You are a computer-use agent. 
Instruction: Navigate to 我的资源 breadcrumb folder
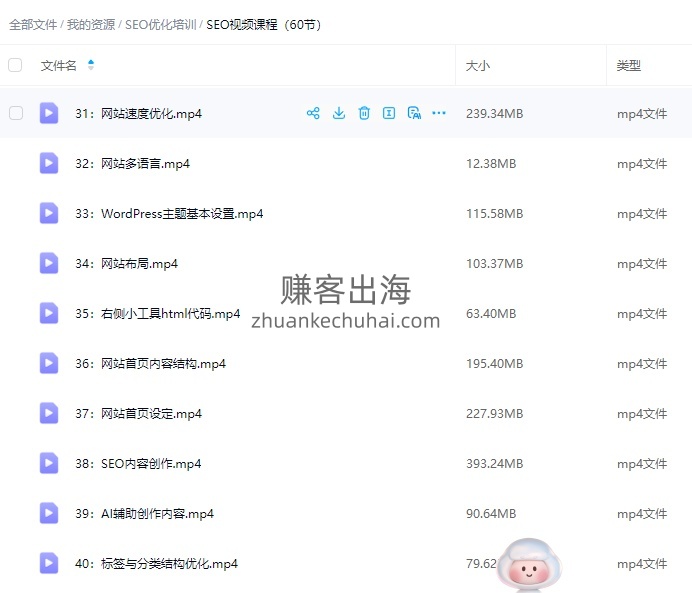[91, 25]
